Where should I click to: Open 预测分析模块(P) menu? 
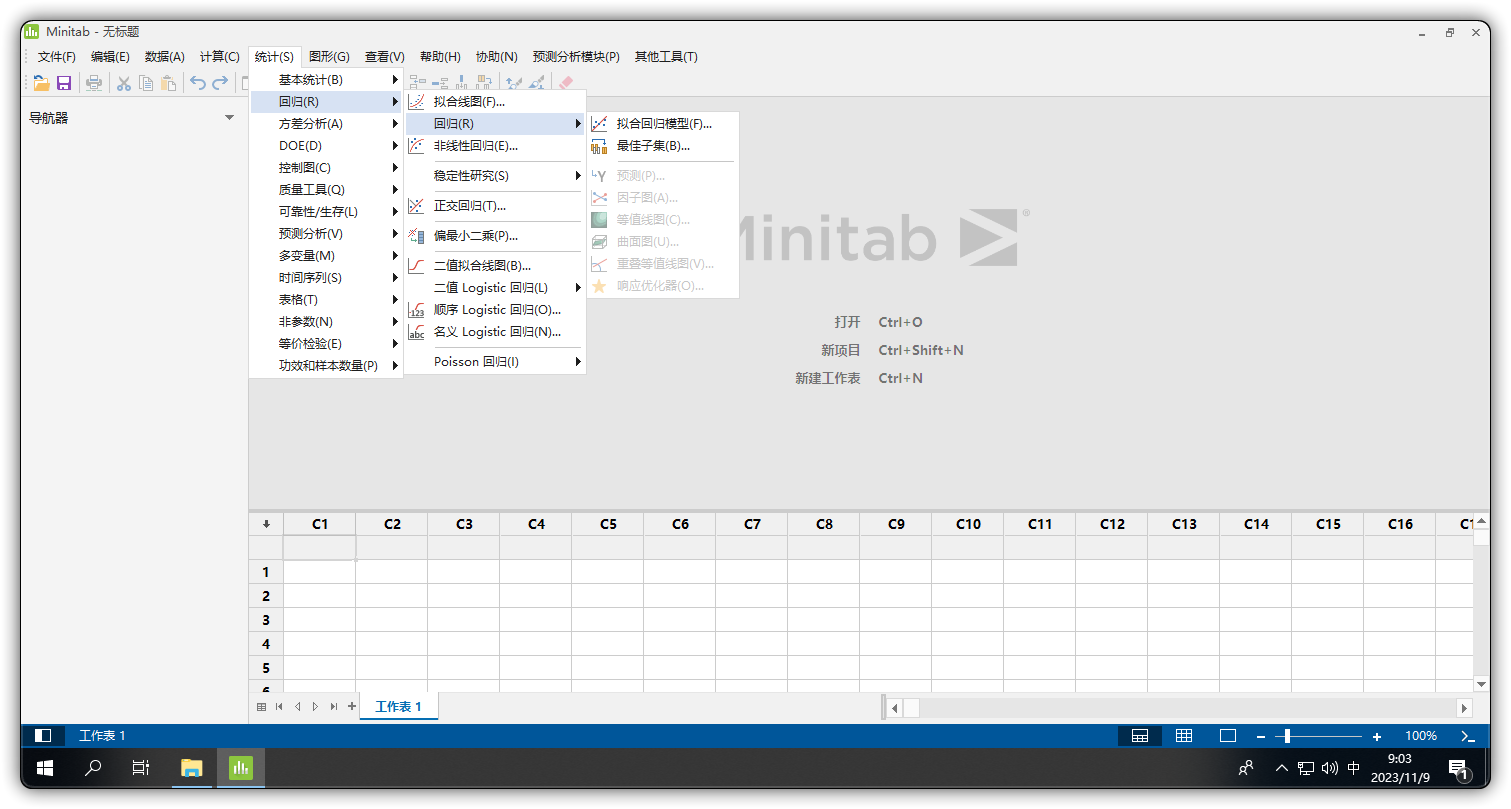click(576, 57)
